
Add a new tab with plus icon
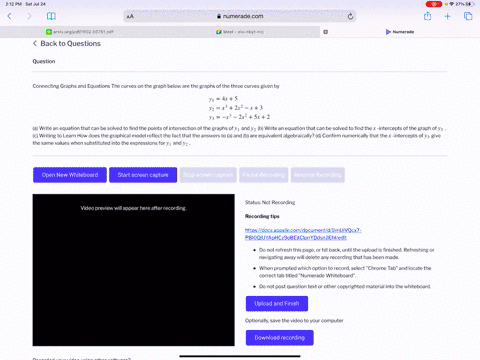click(x=447, y=16)
